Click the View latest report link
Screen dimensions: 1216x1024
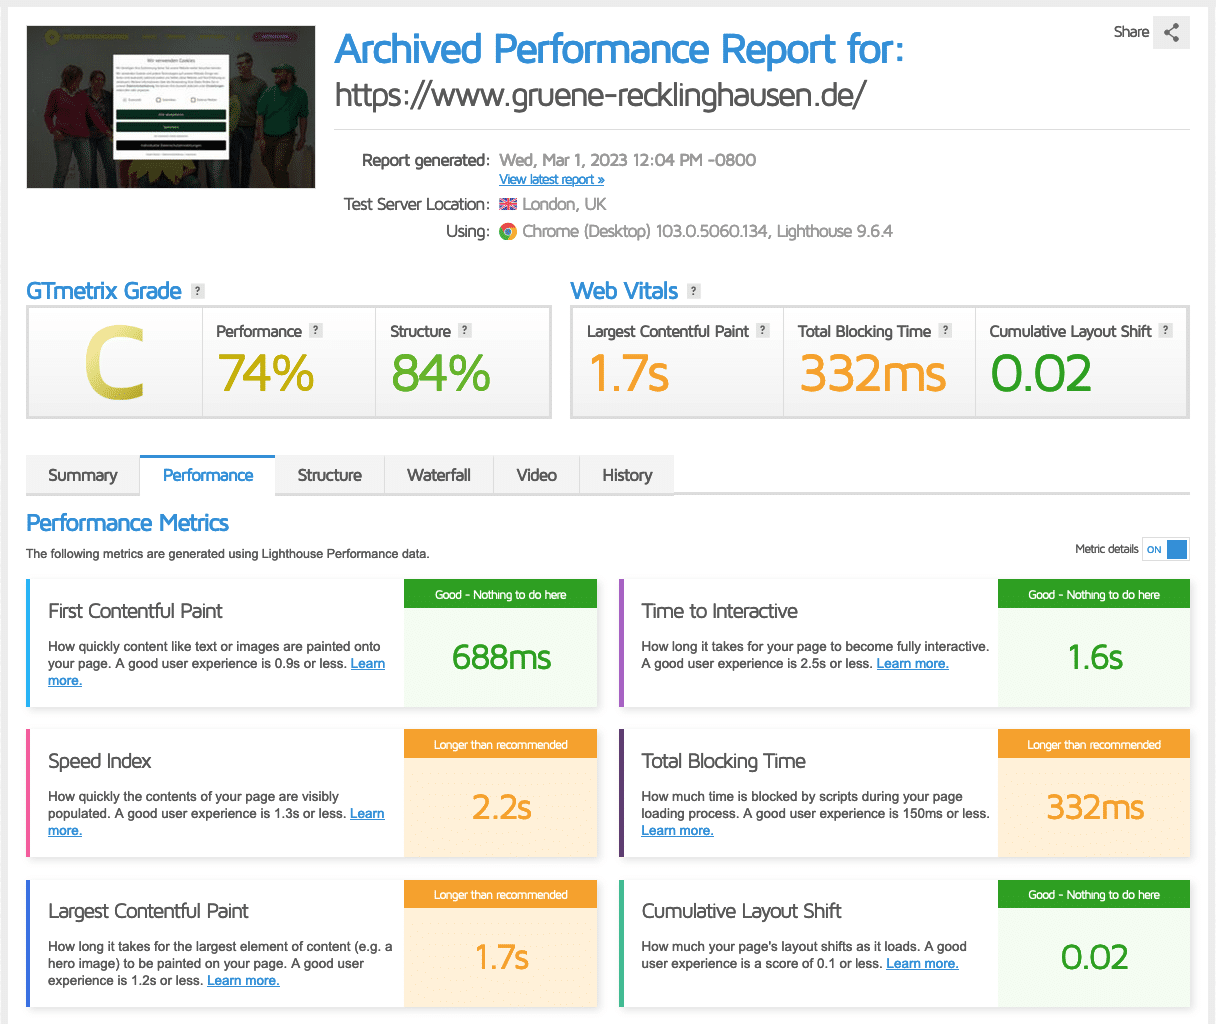coord(551,180)
